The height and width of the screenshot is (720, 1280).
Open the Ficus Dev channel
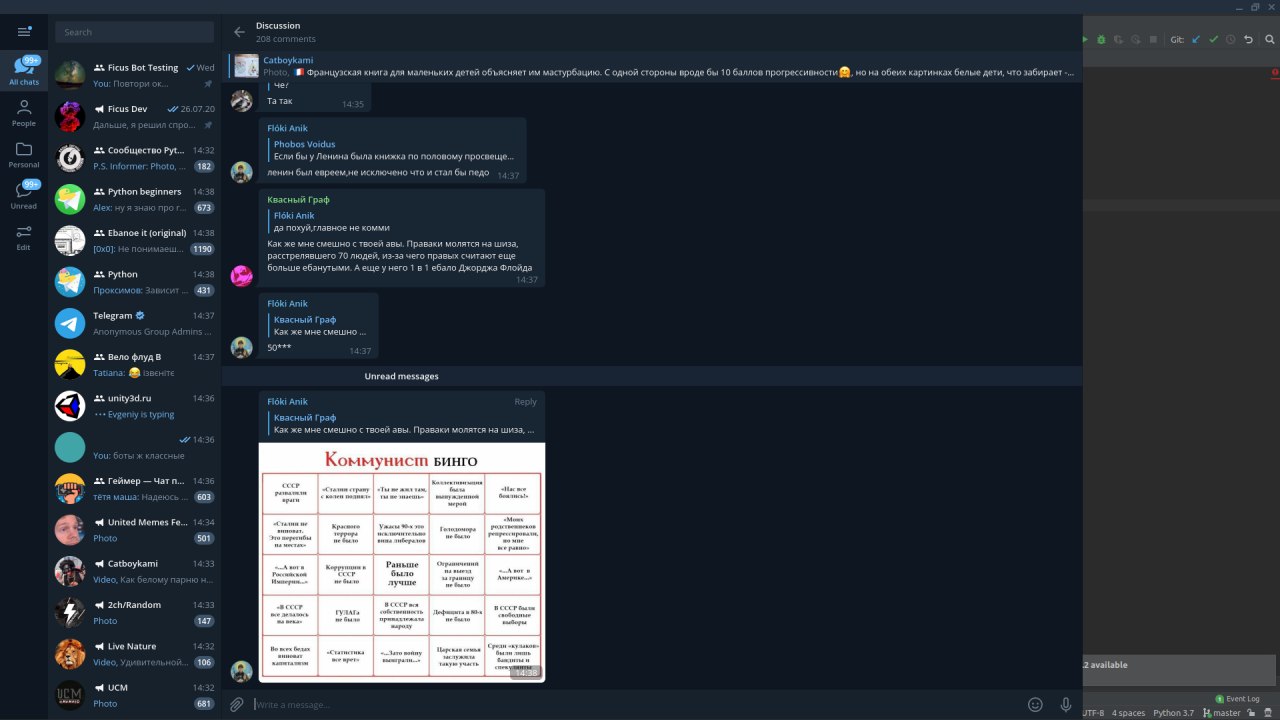pyautogui.click(x=135, y=116)
